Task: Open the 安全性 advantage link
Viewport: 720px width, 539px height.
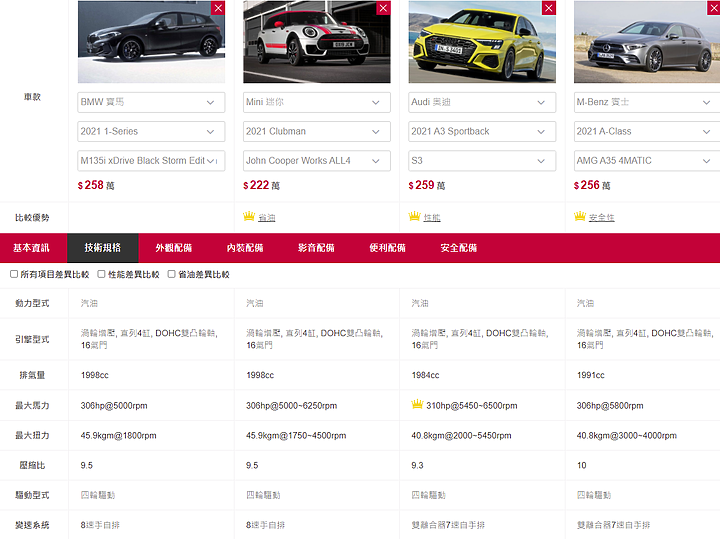Action: pos(602,218)
